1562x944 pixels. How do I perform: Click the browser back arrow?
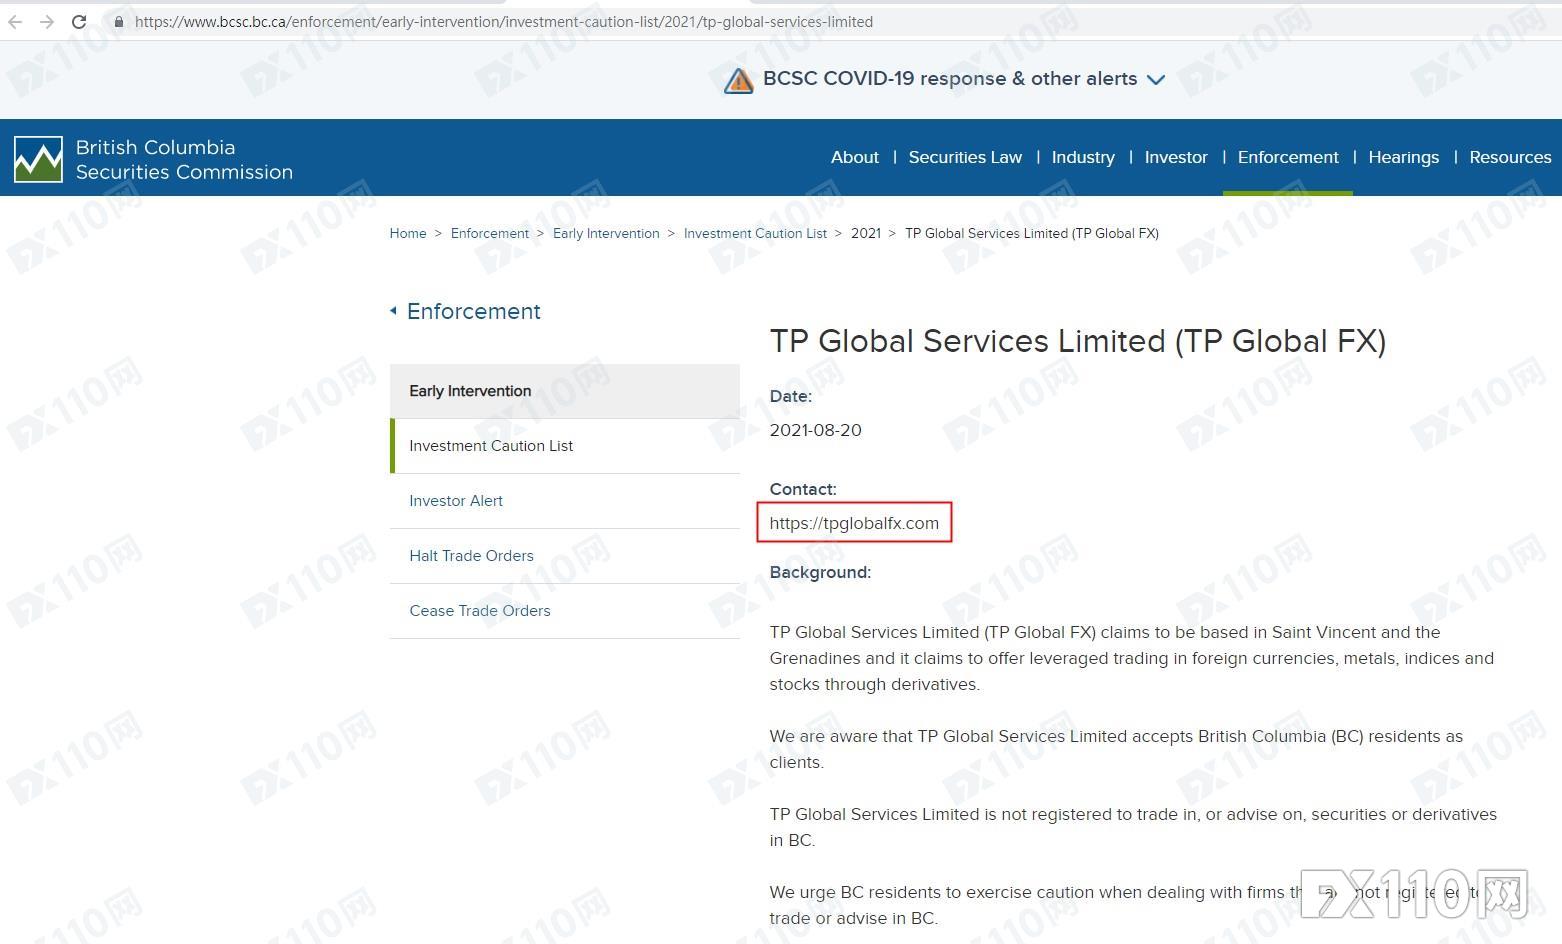tap(15, 21)
